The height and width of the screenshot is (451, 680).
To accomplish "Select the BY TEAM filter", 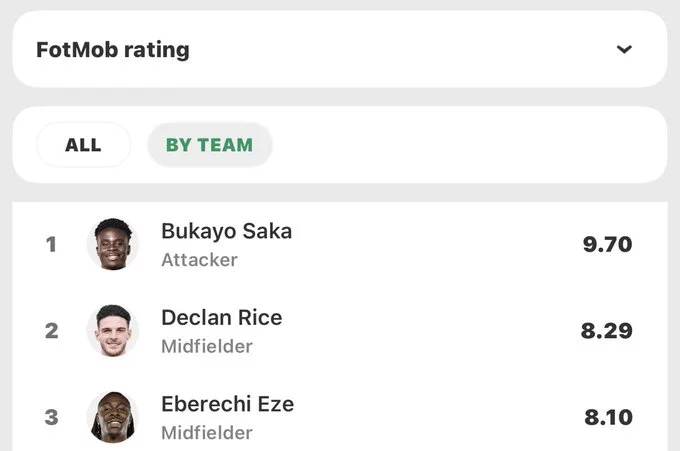I will 210,145.
